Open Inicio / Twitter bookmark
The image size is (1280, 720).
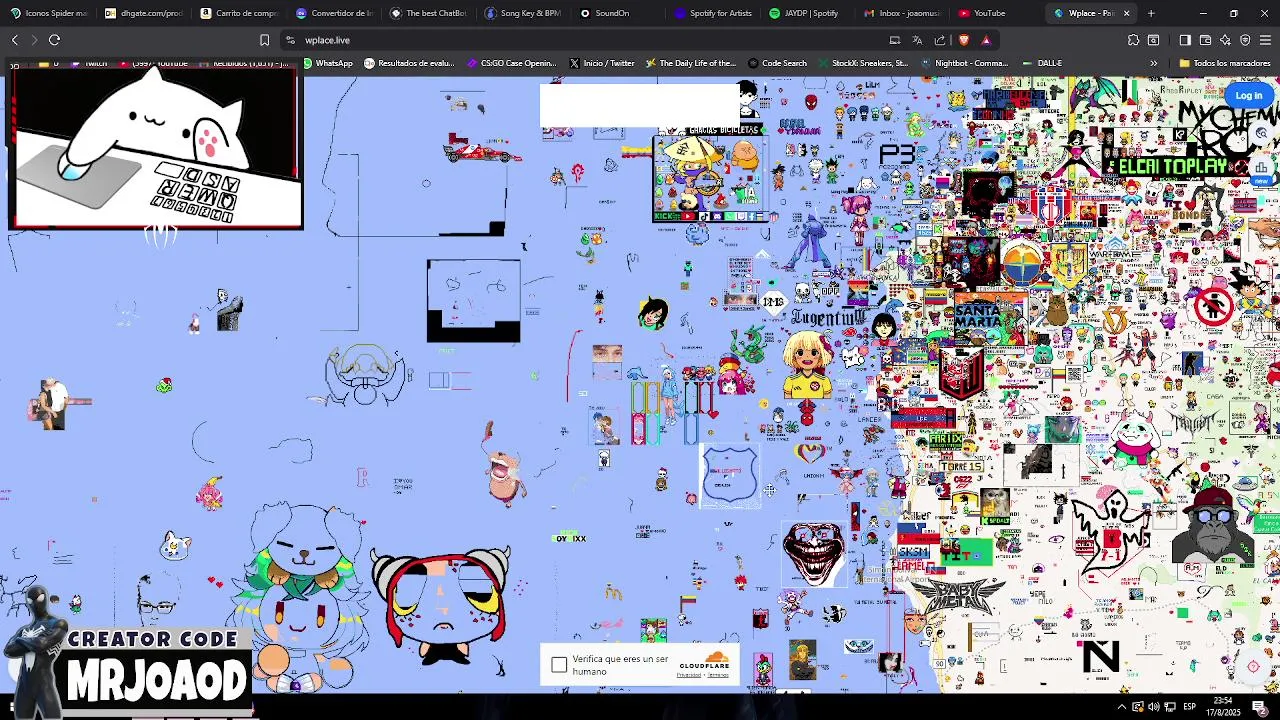coord(602,63)
